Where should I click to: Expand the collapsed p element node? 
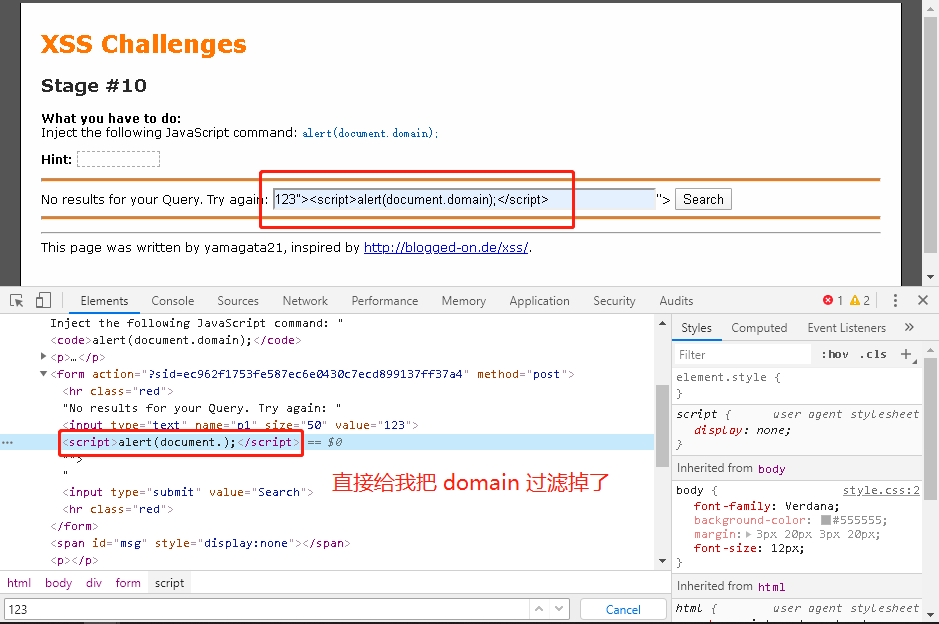pos(43,356)
